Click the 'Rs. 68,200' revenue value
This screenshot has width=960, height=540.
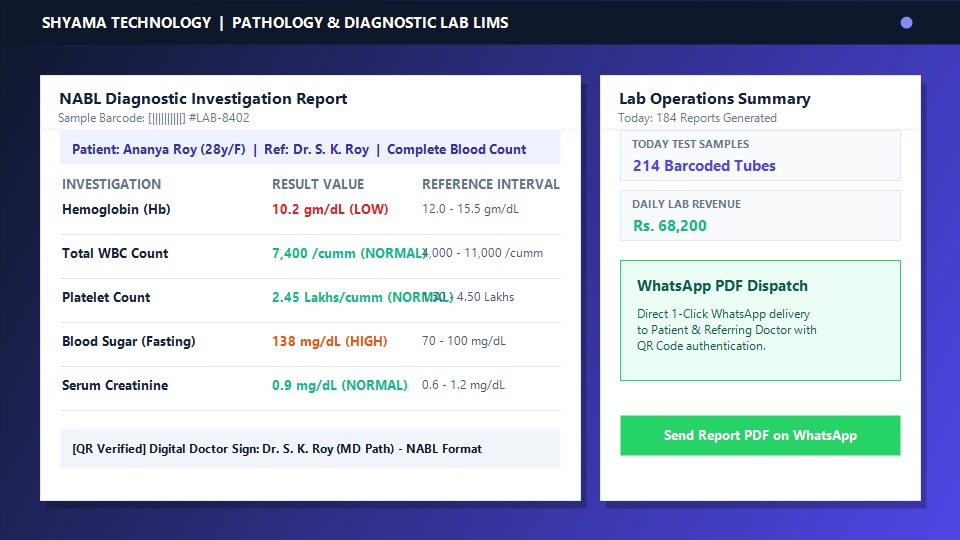pos(670,226)
